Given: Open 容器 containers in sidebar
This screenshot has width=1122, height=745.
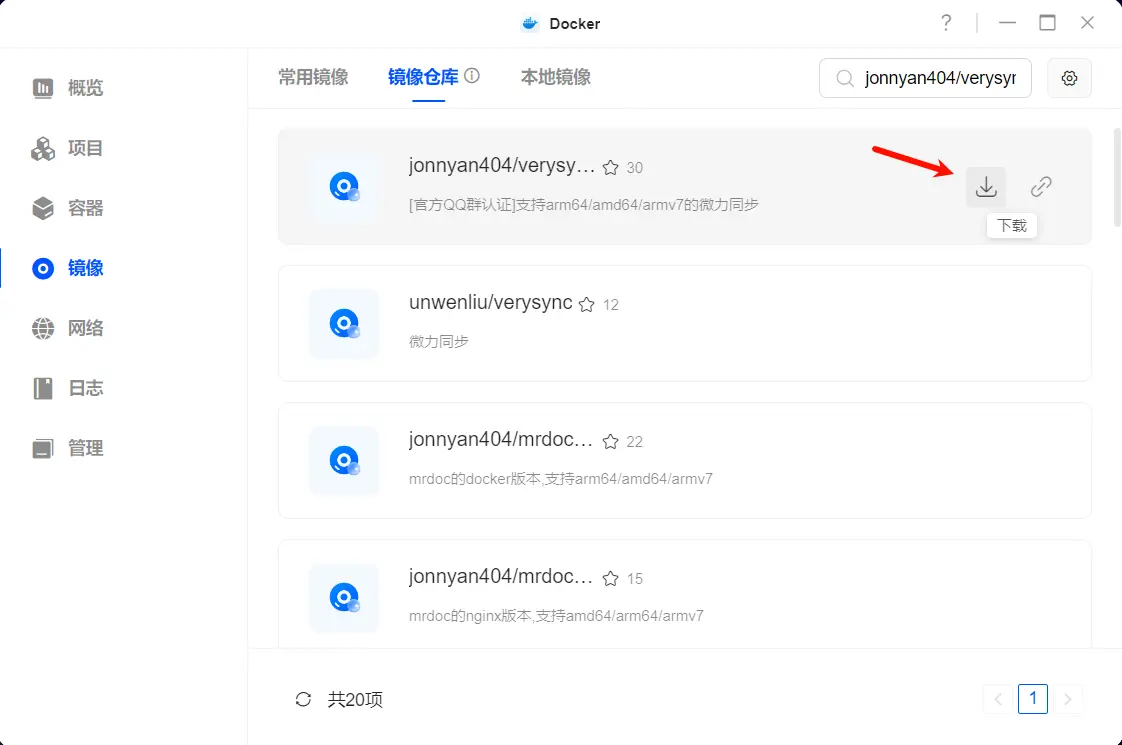Looking at the screenshot, I should [69, 208].
